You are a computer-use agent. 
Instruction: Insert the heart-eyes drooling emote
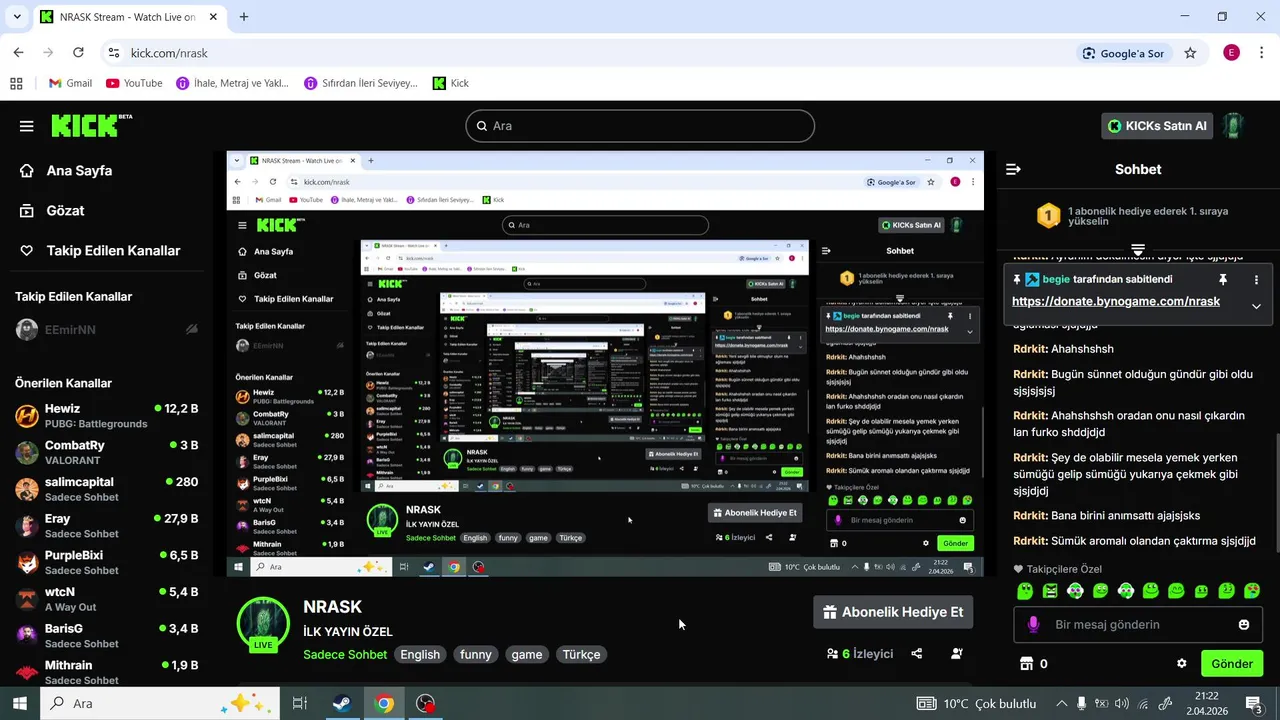pos(1251,591)
